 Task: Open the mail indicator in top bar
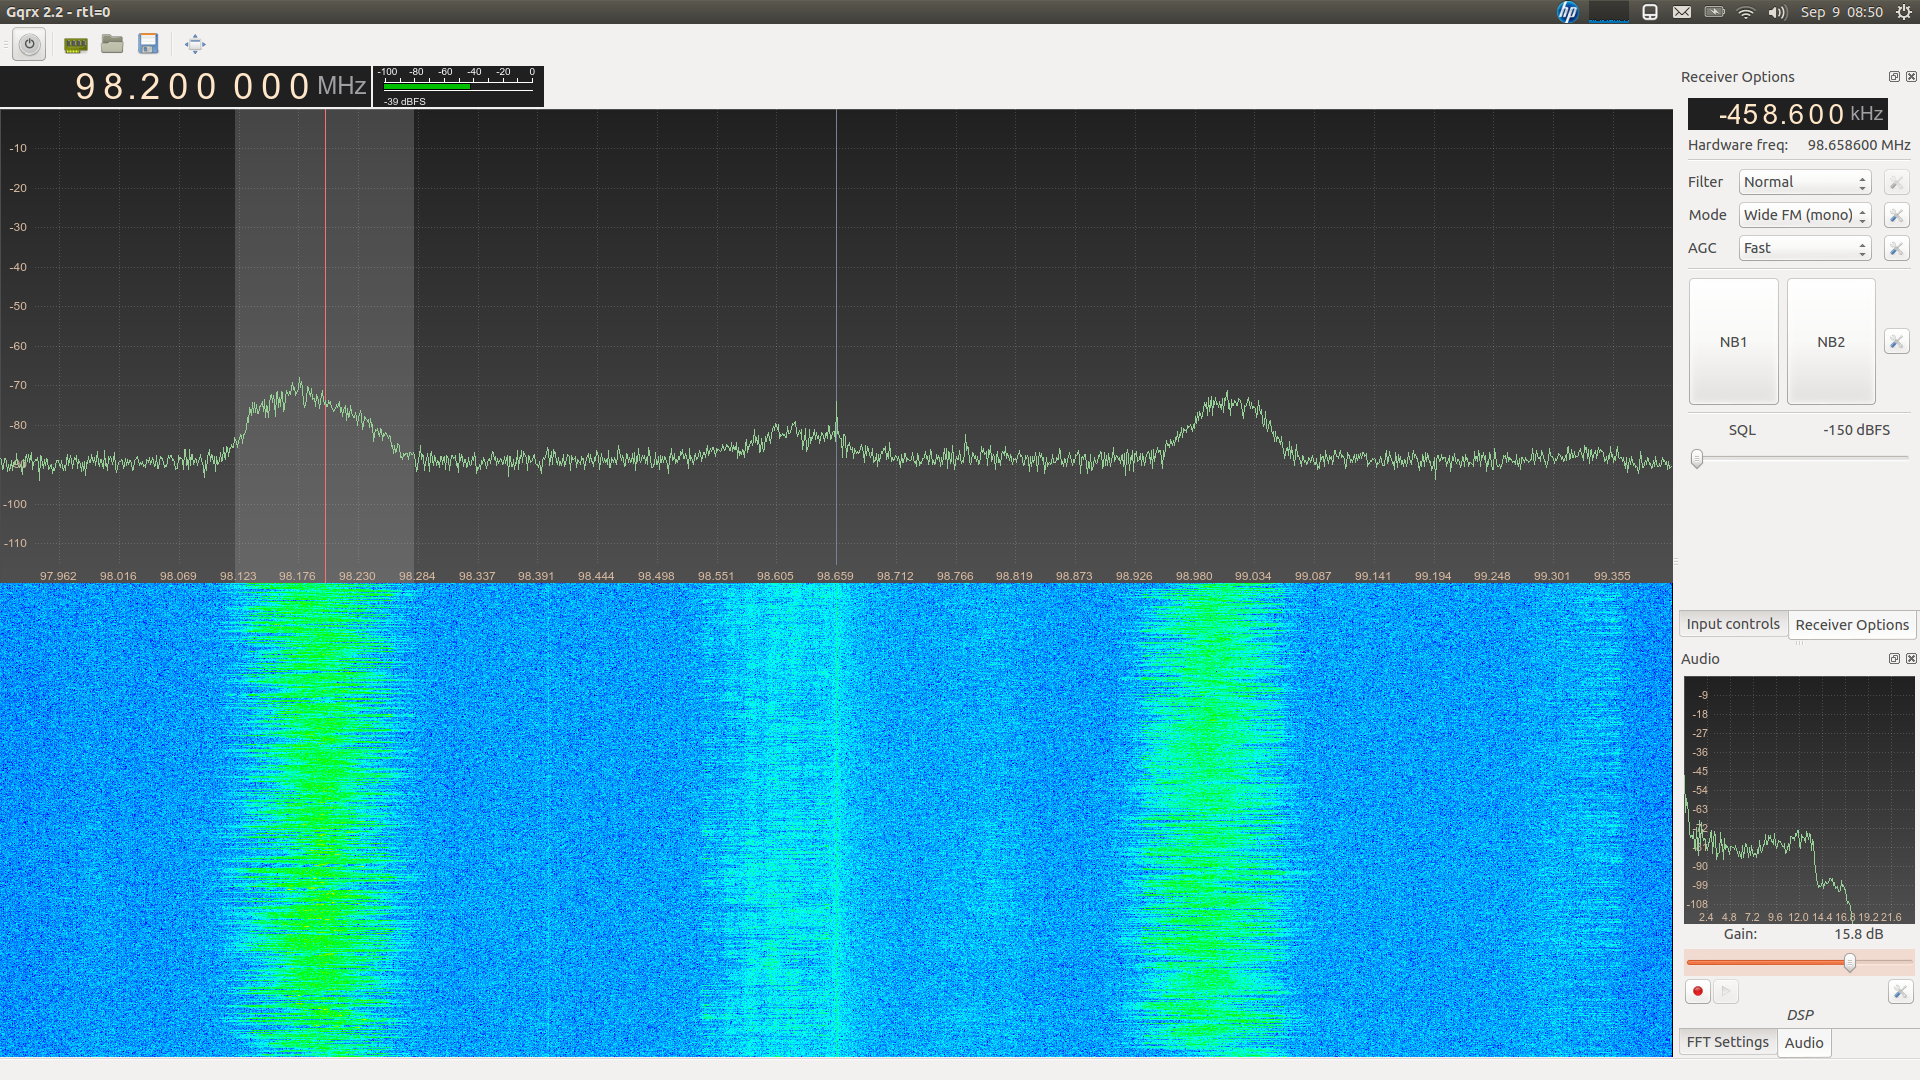click(x=1682, y=12)
